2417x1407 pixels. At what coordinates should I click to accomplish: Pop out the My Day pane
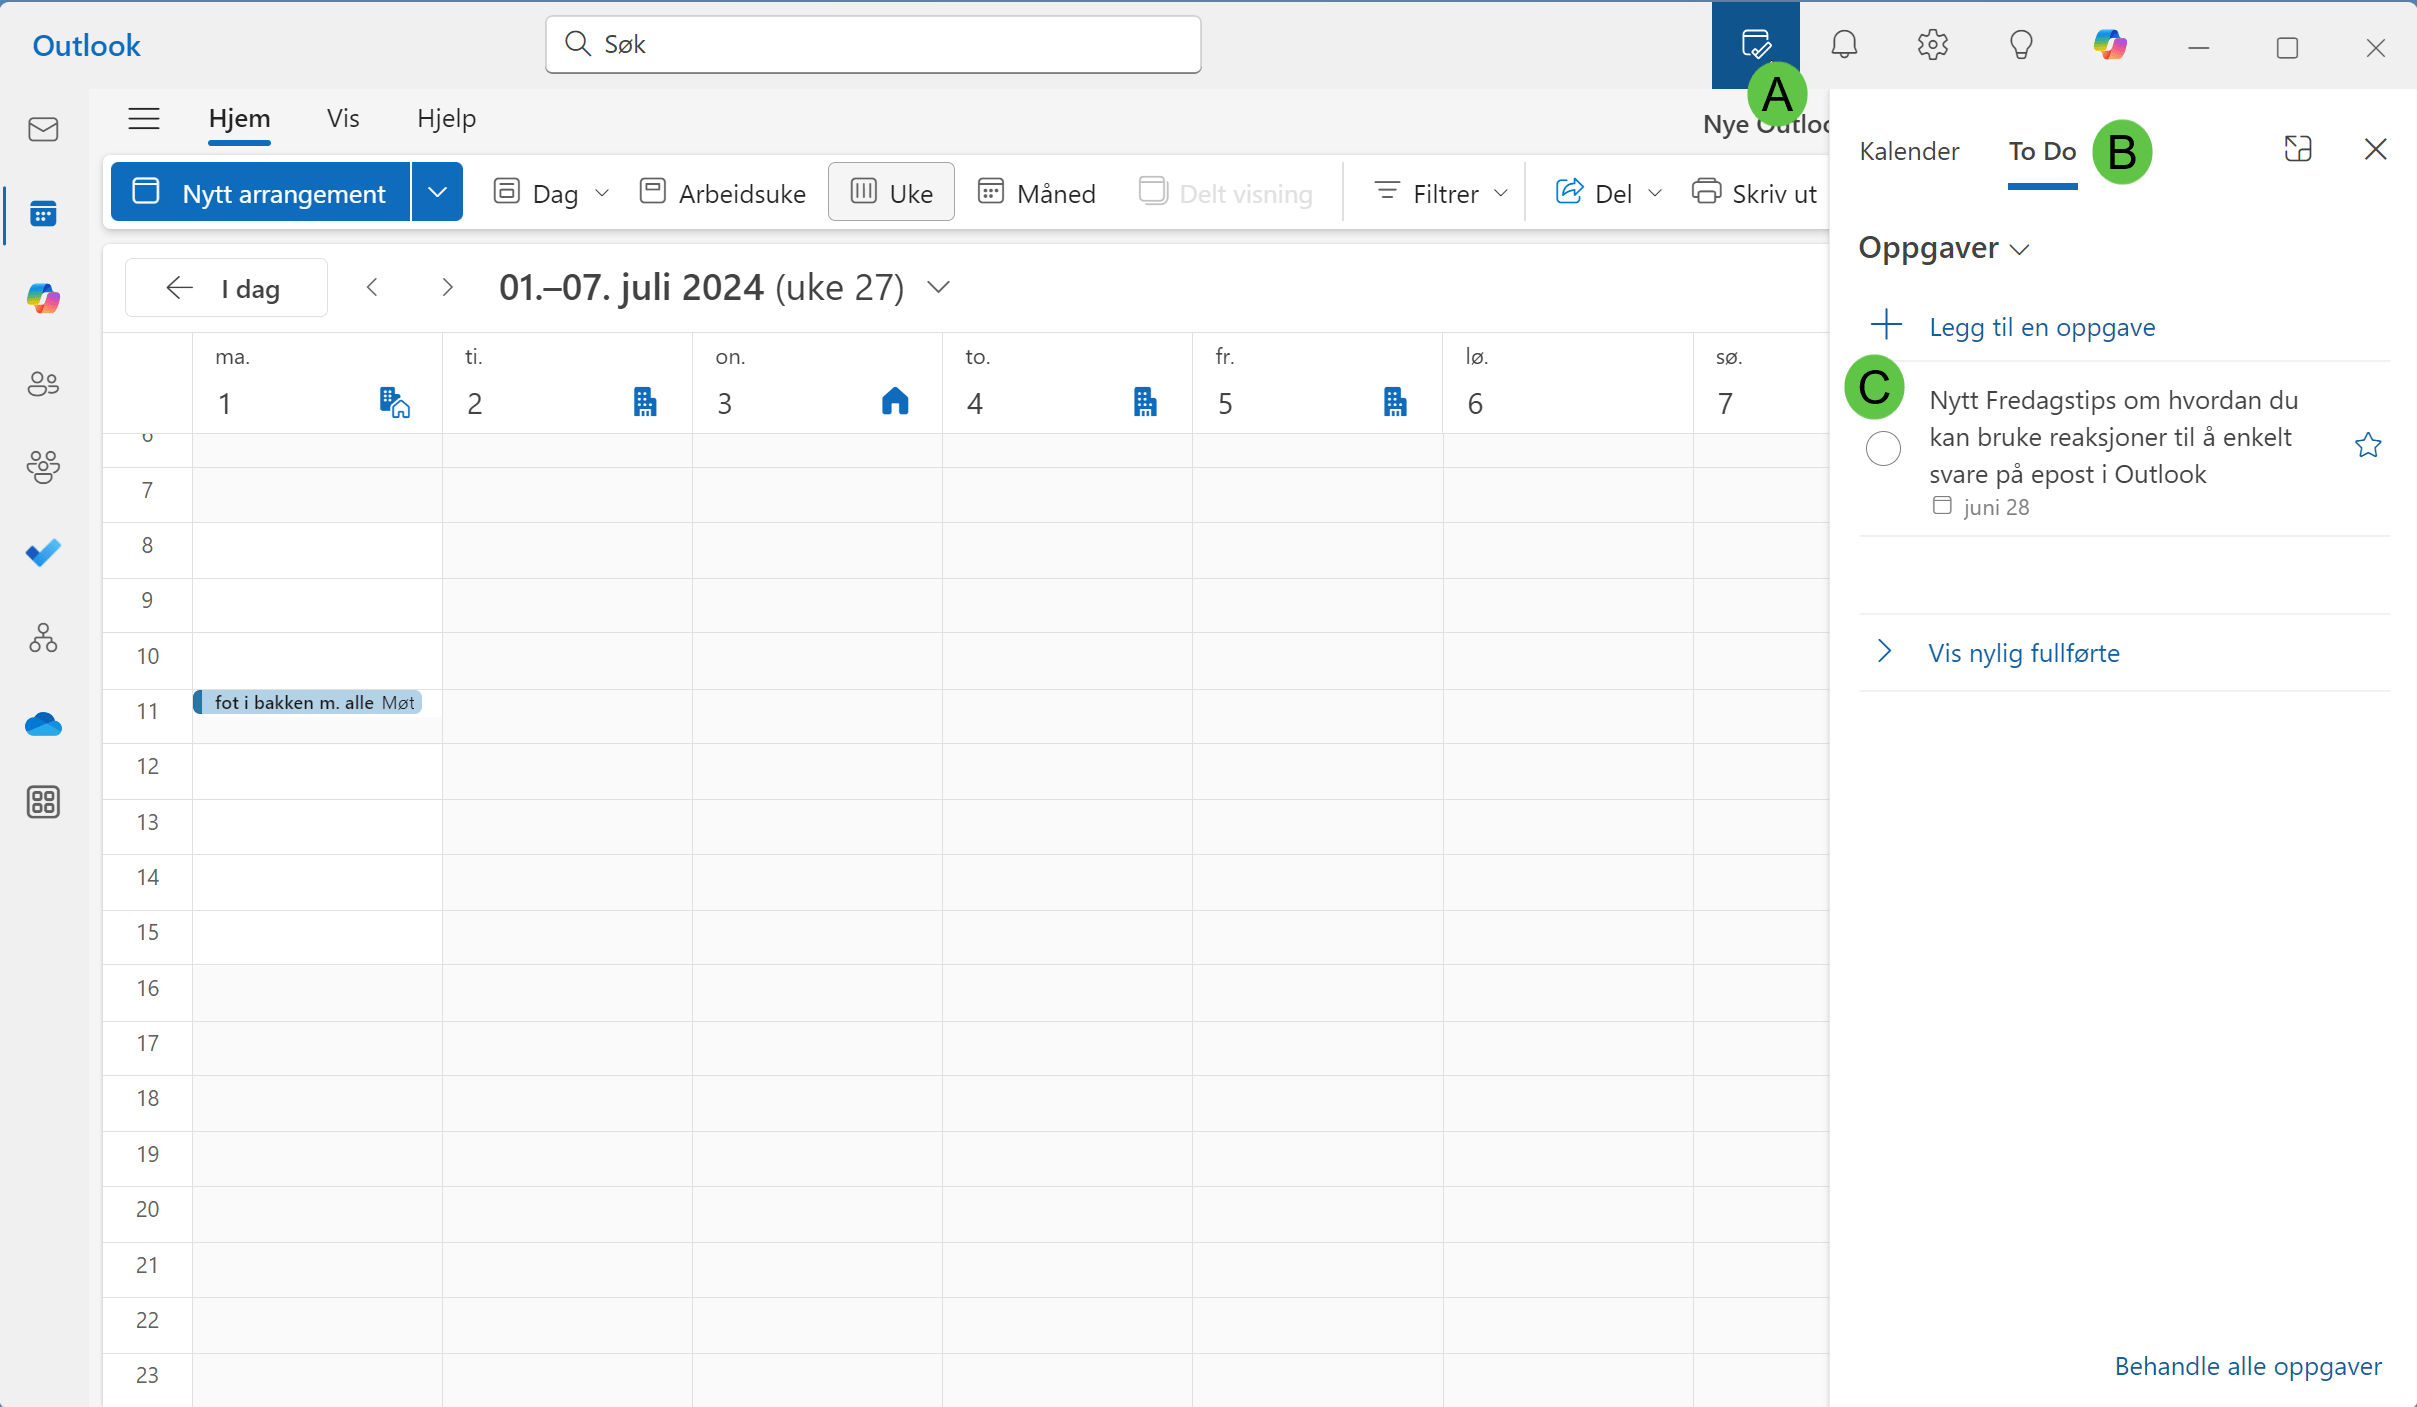(2298, 149)
